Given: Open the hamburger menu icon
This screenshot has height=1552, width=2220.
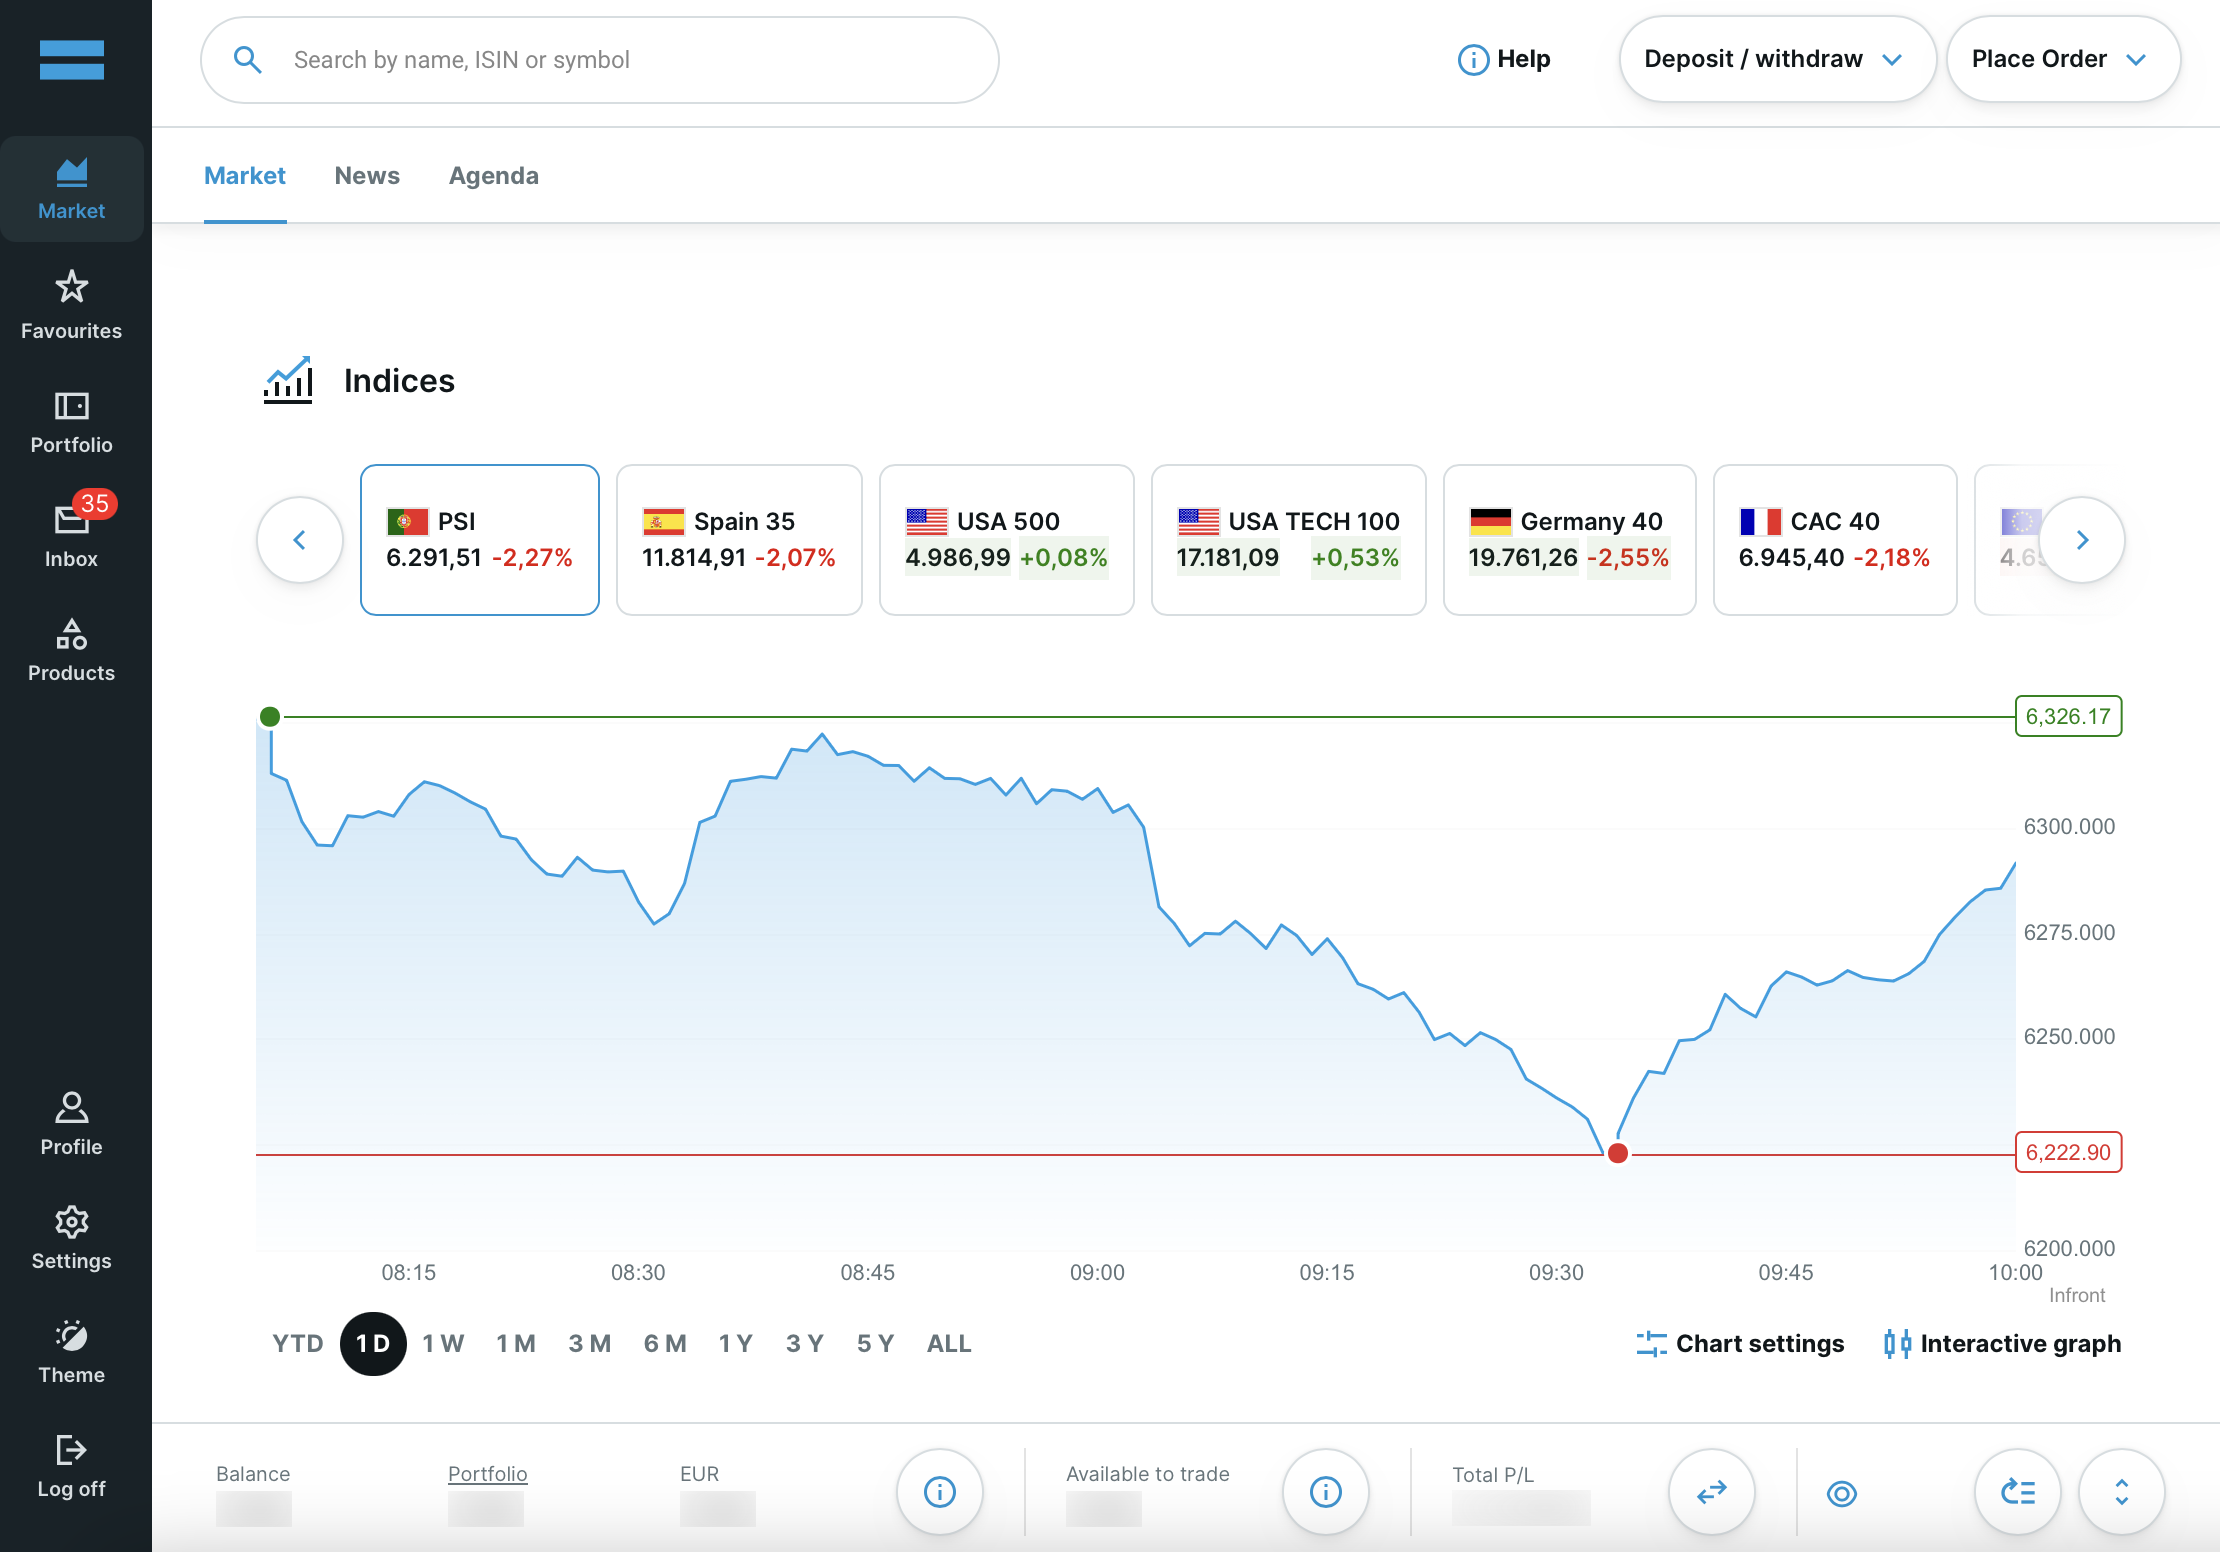Looking at the screenshot, I should pos(71,60).
